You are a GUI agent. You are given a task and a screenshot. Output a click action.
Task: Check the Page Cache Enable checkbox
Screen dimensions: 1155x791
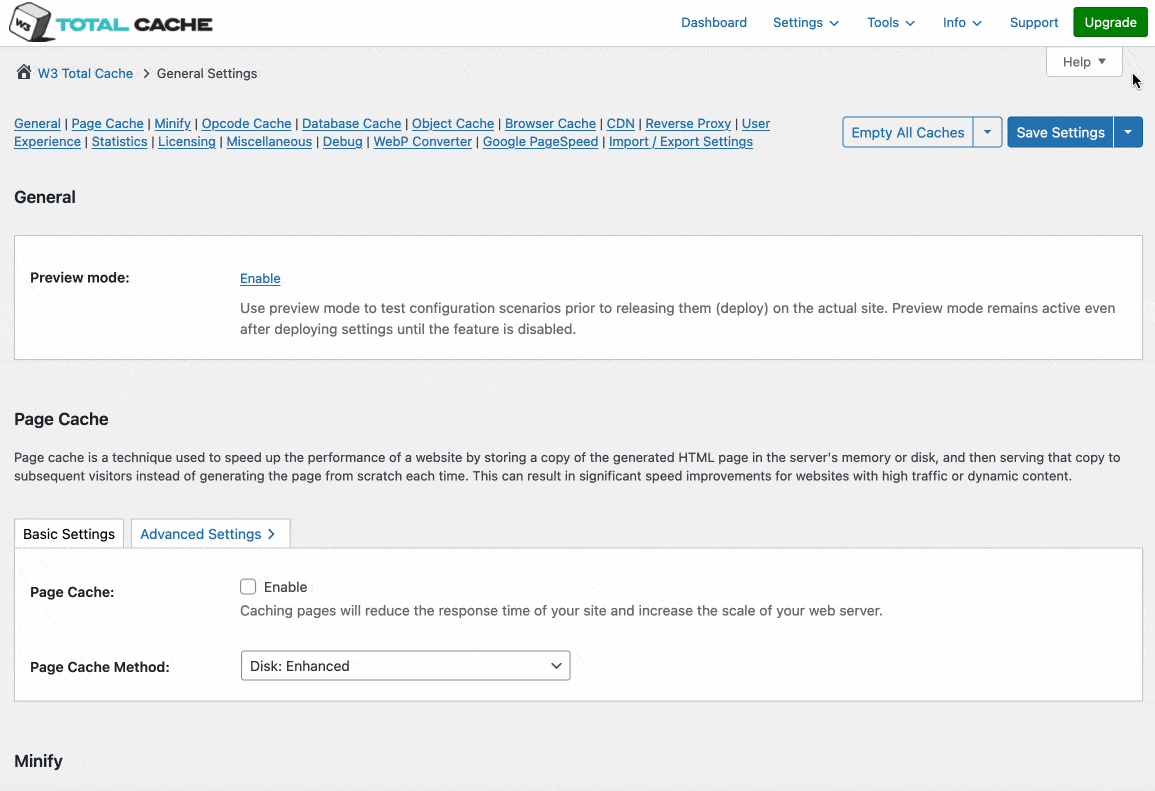click(x=248, y=586)
